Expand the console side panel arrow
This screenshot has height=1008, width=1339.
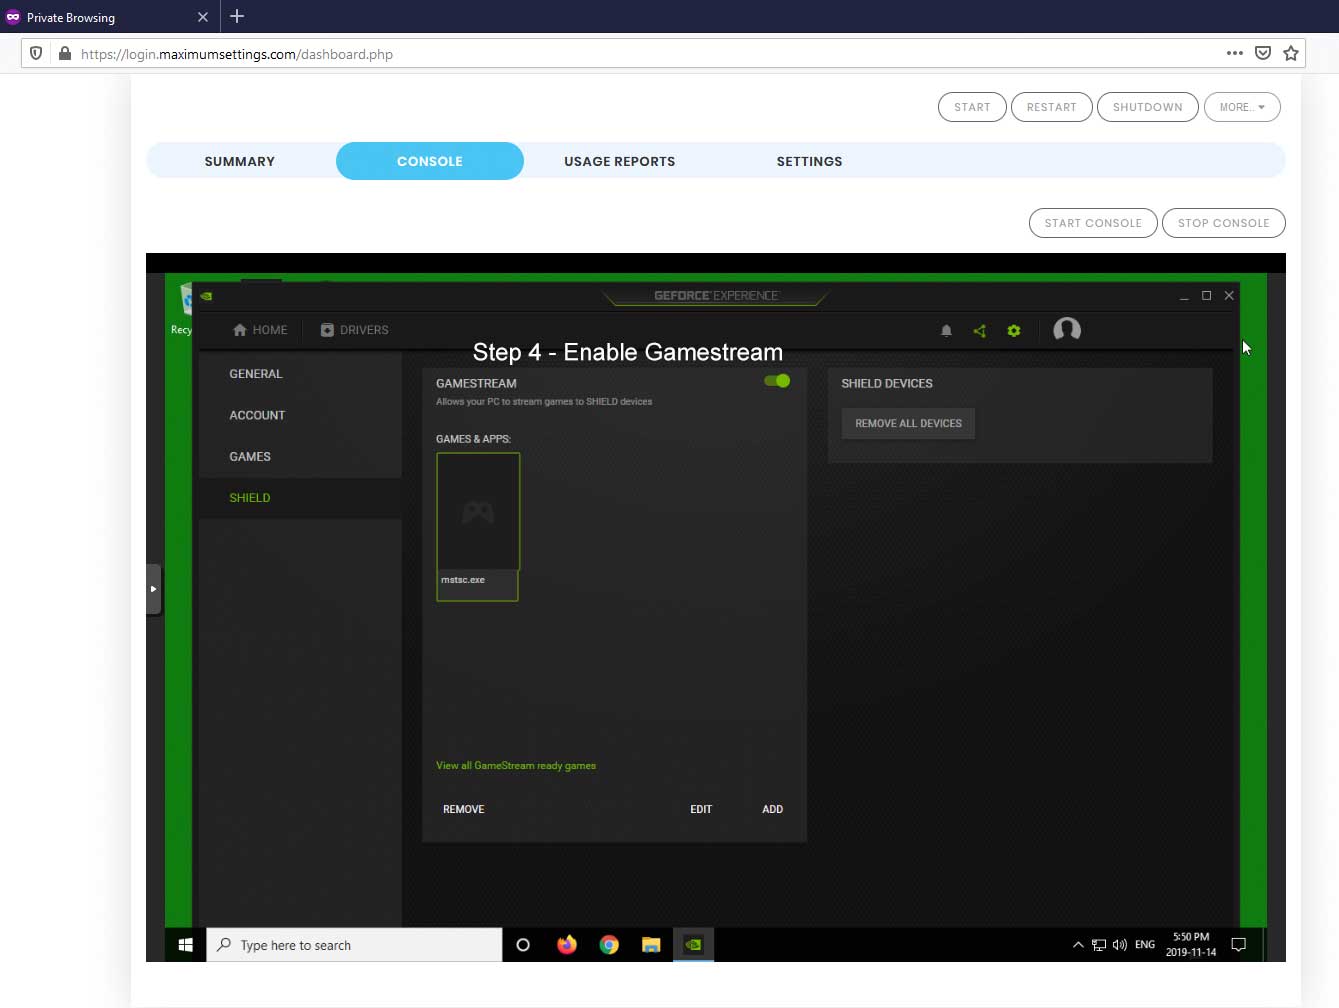tap(153, 589)
